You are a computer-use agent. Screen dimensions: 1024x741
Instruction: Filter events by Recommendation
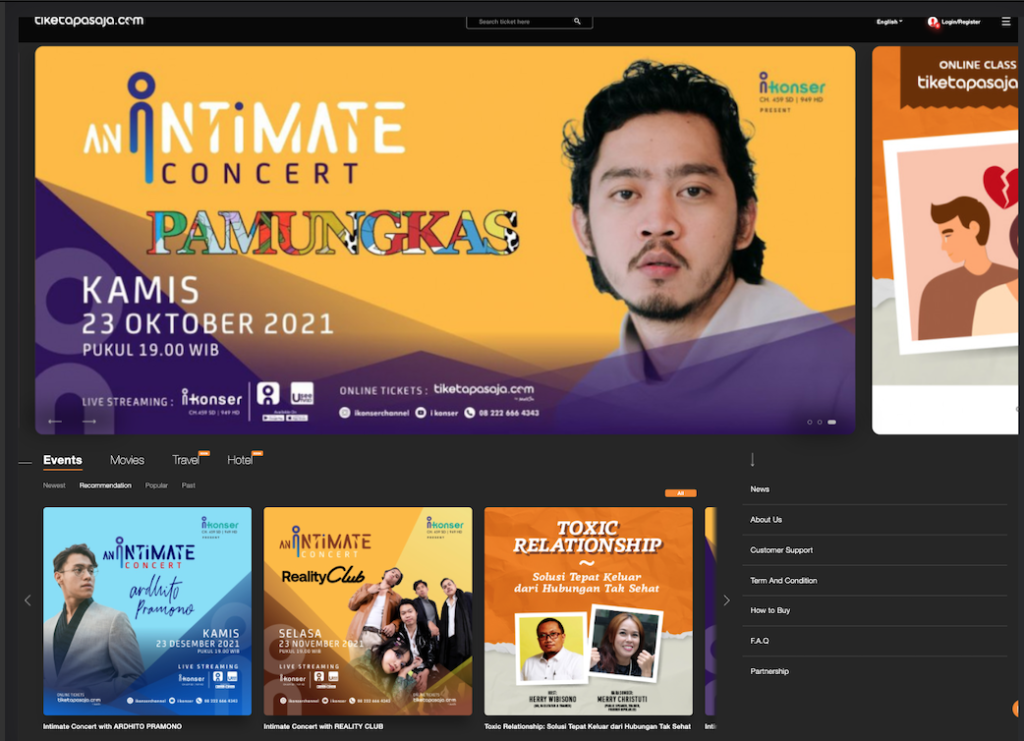pyautogui.click(x=105, y=486)
